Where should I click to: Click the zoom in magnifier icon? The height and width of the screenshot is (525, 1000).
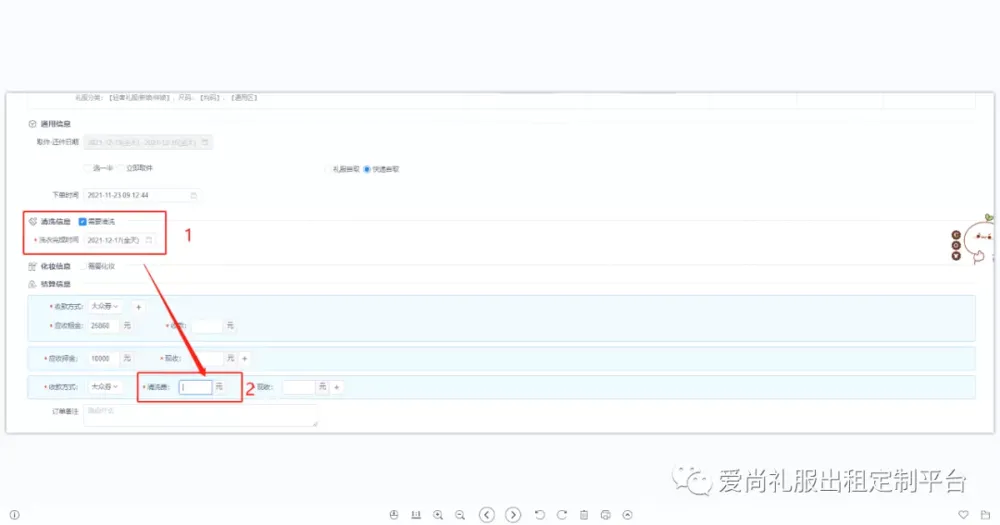tap(438, 515)
